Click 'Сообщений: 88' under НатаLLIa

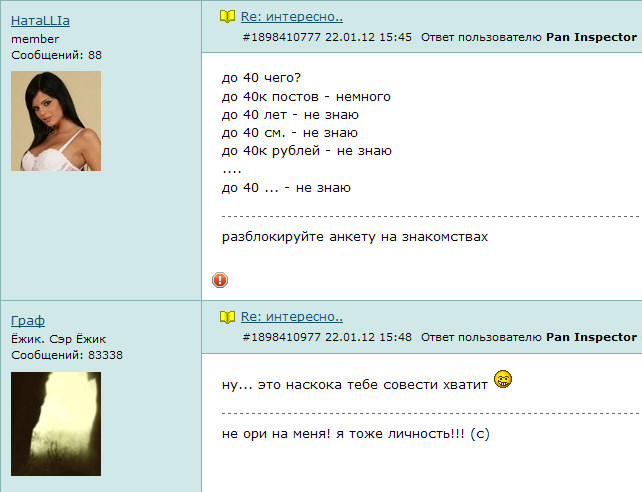pyautogui.click(x=57, y=55)
